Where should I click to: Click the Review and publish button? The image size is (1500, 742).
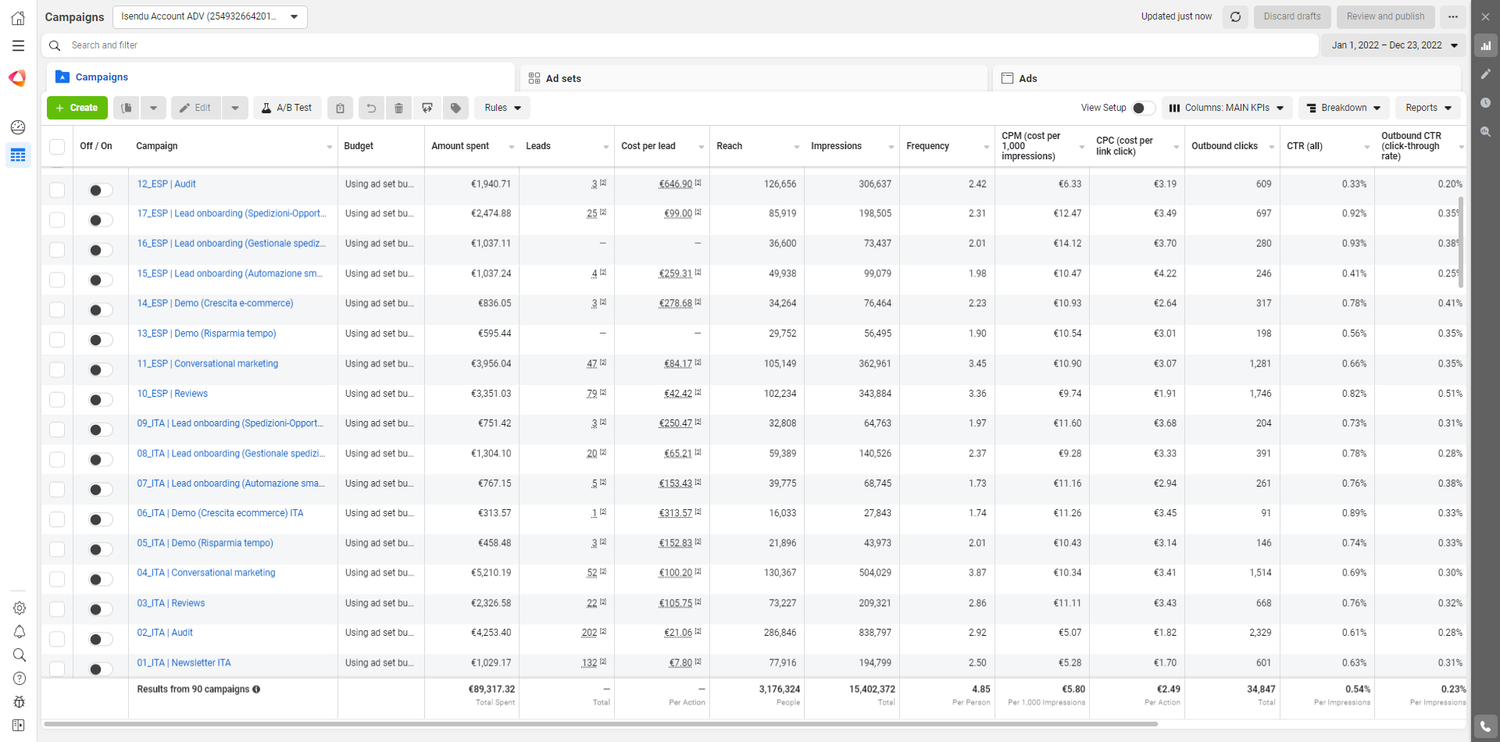coord(1385,17)
